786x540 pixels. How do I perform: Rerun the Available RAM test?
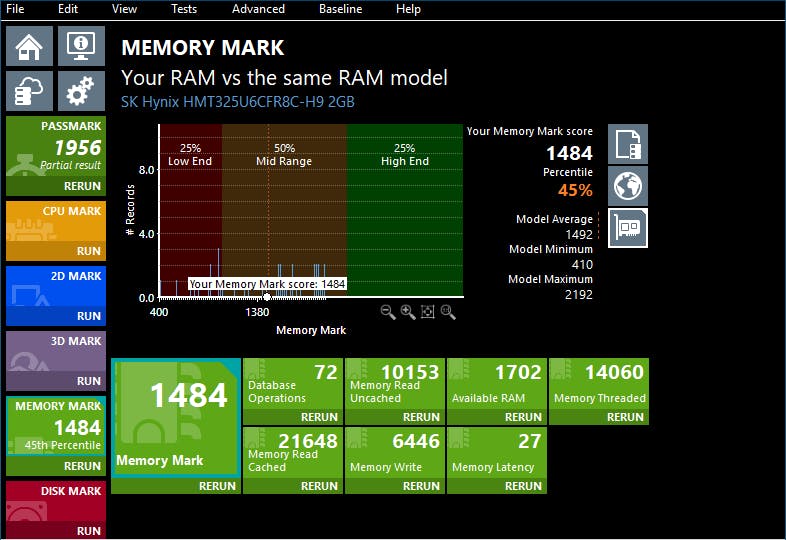tap(523, 417)
